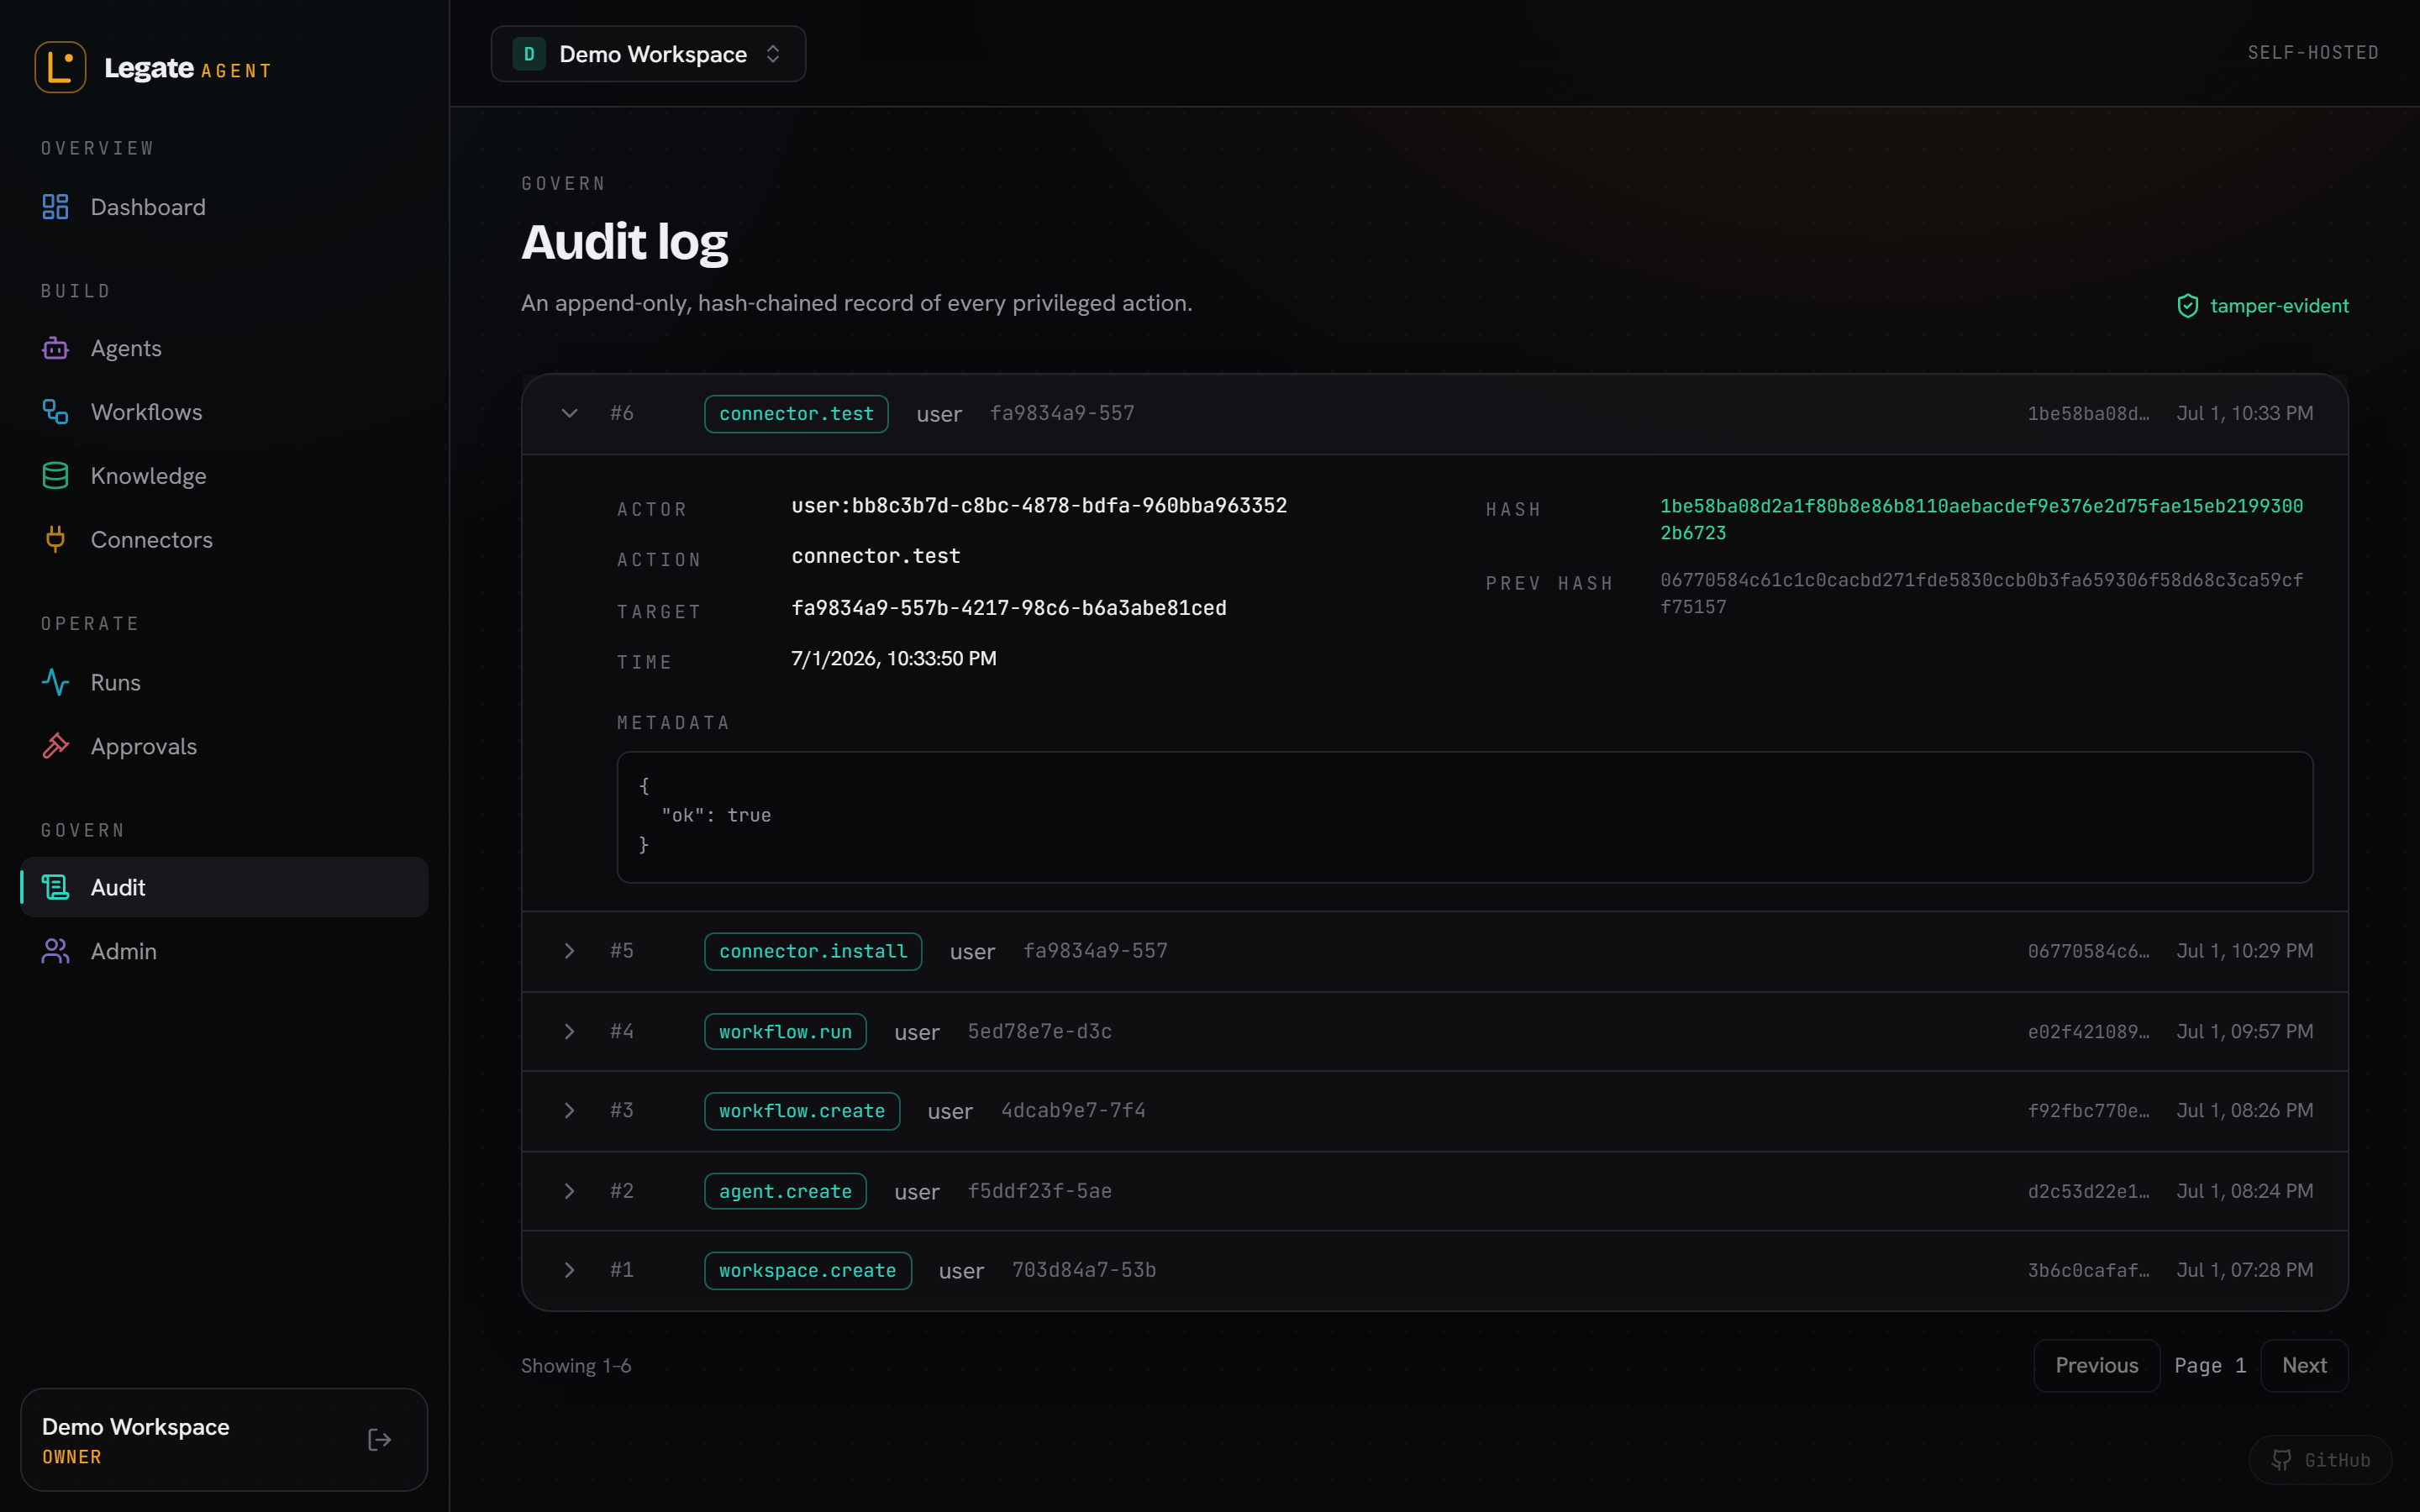Screen dimensions: 2420x1512
Task: Open Workflows in the sidebar
Action: pos(224,412)
